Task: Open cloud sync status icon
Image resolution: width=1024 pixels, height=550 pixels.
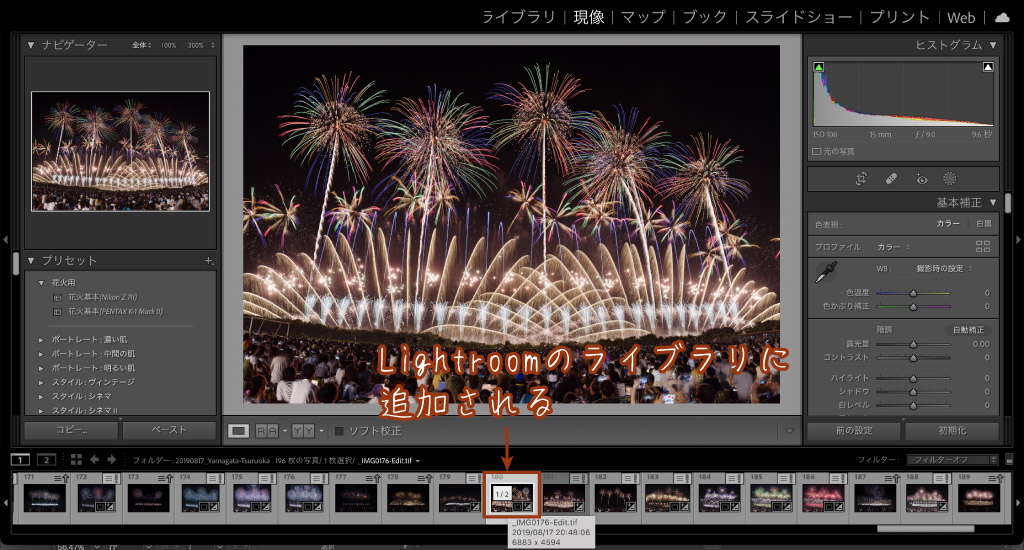Action: [1002, 18]
